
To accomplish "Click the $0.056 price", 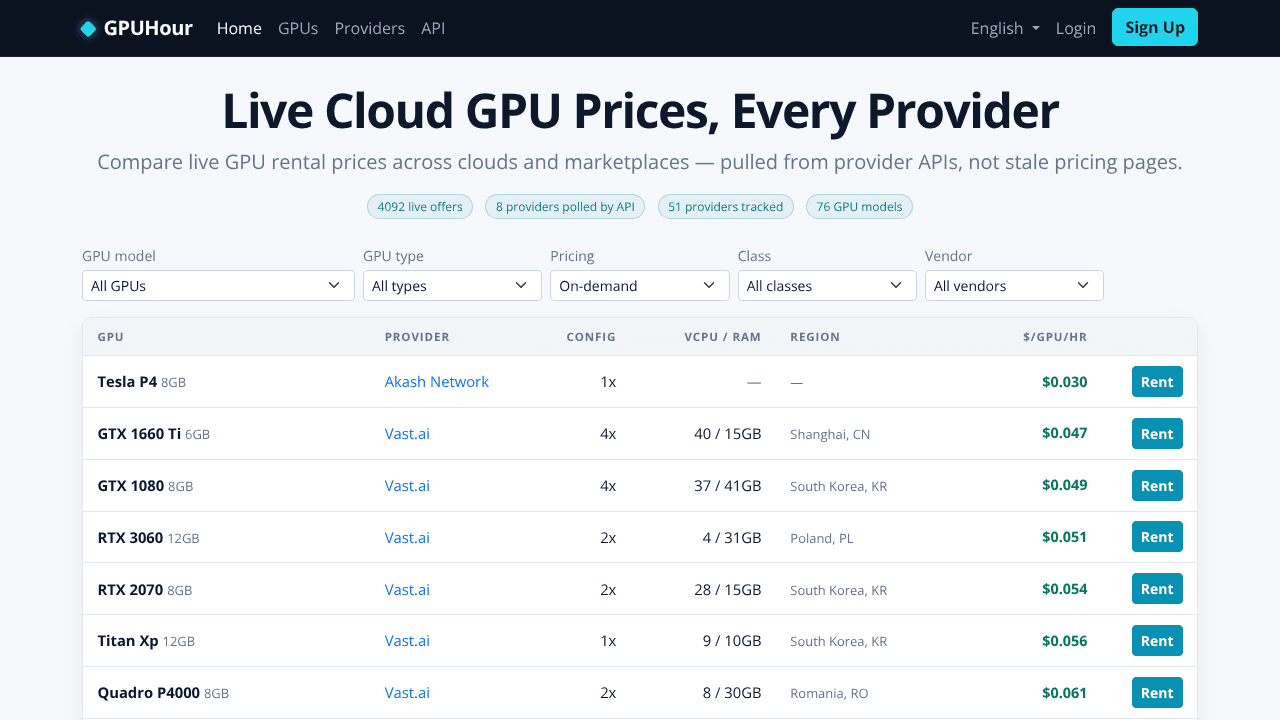I will pos(1064,641).
